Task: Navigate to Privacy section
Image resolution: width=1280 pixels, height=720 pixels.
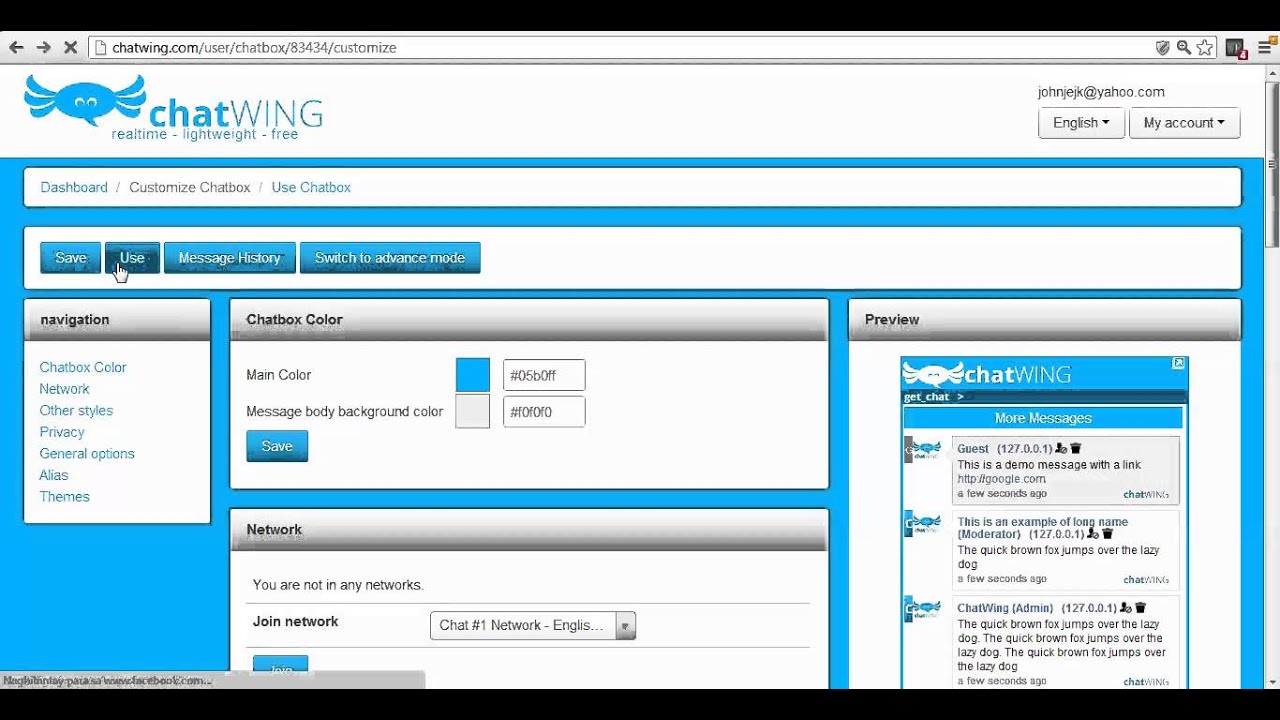Action: click(x=62, y=432)
